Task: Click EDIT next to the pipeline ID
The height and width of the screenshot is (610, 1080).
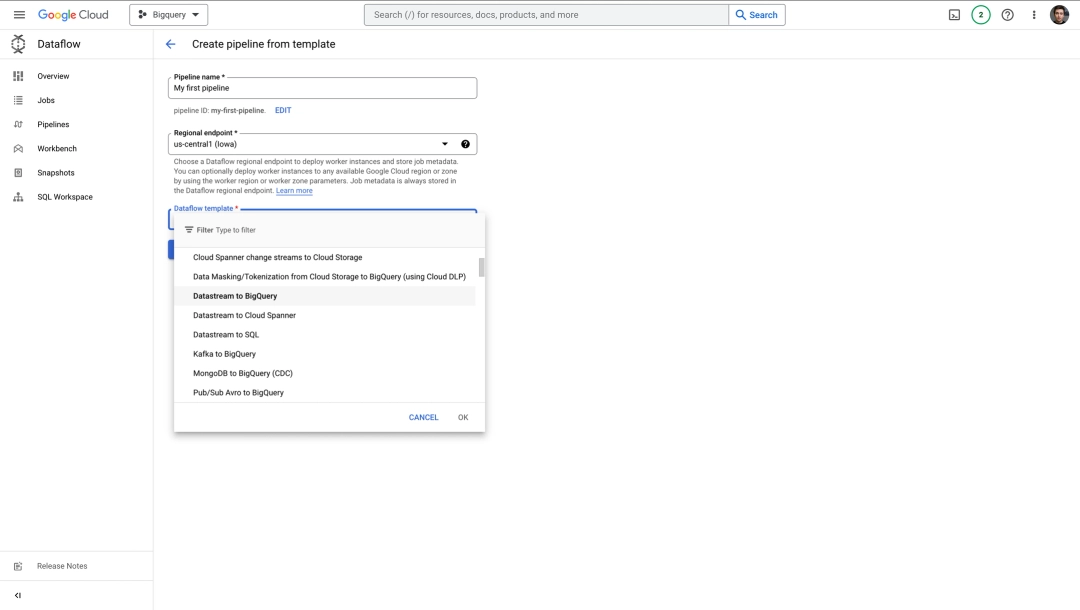Action: click(283, 110)
